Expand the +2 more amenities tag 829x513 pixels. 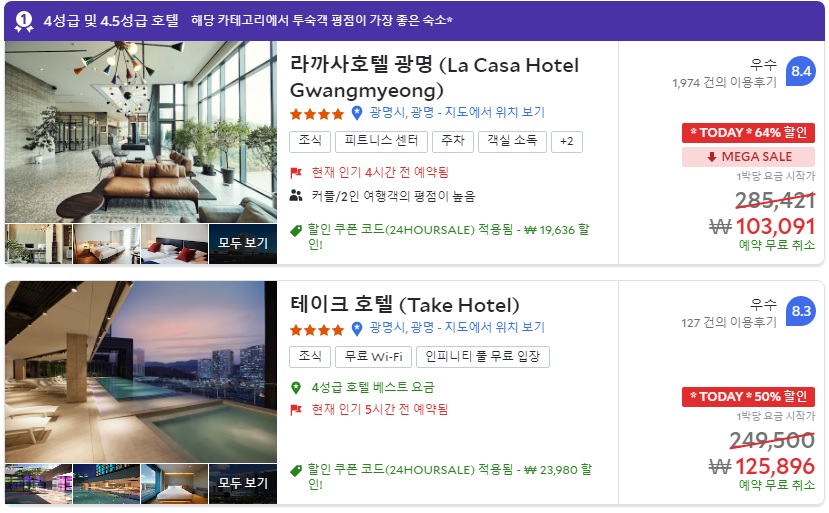(567, 142)
